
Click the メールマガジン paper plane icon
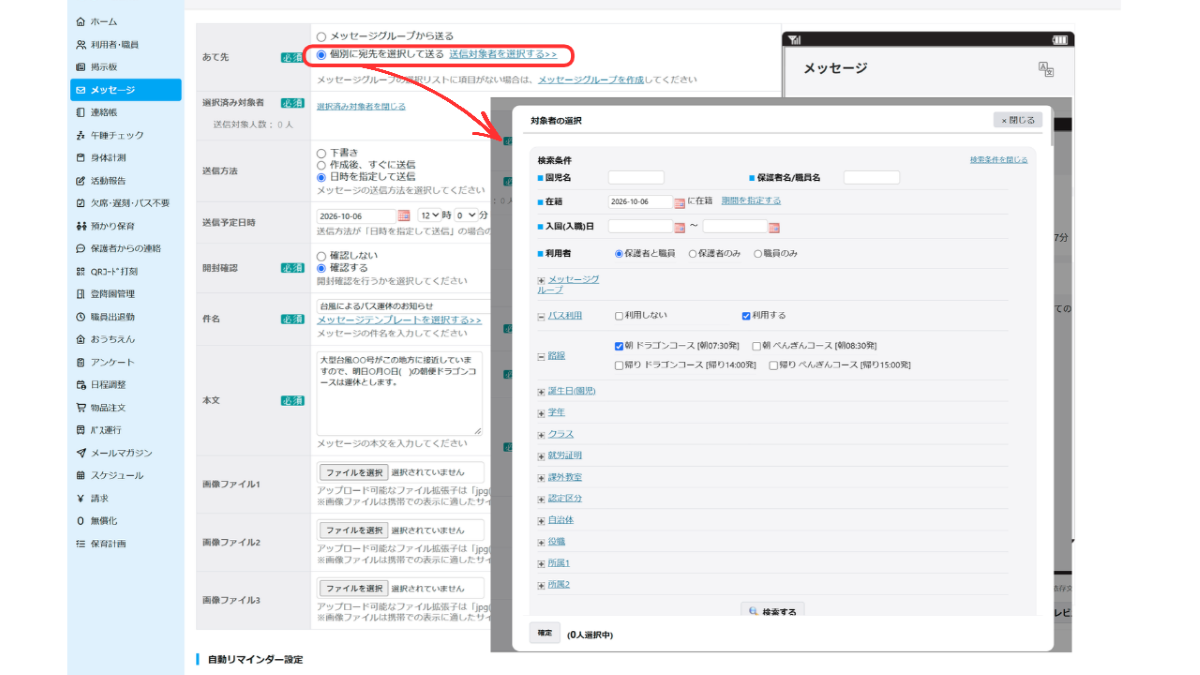tap(81, 453)
